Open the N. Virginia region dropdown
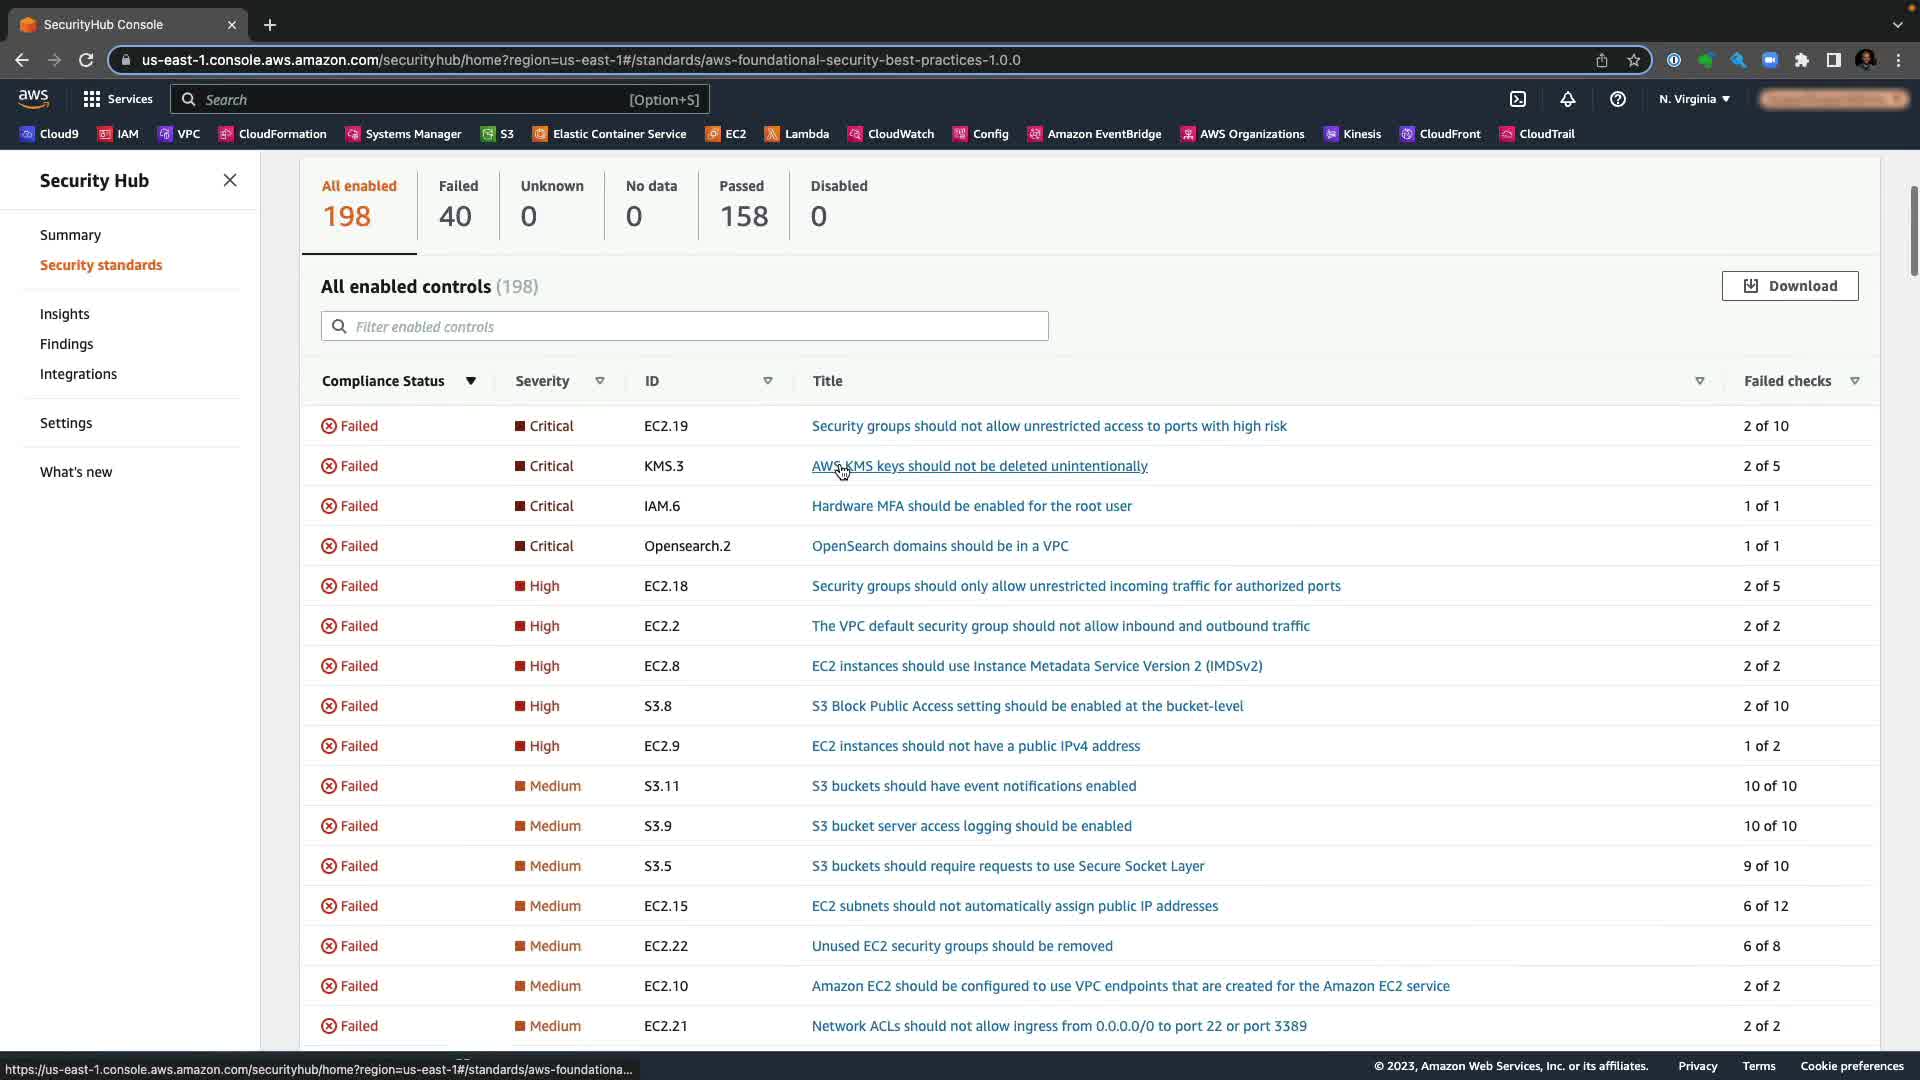Screen dimensions: 1920x1080 [x=1693, y=99]
